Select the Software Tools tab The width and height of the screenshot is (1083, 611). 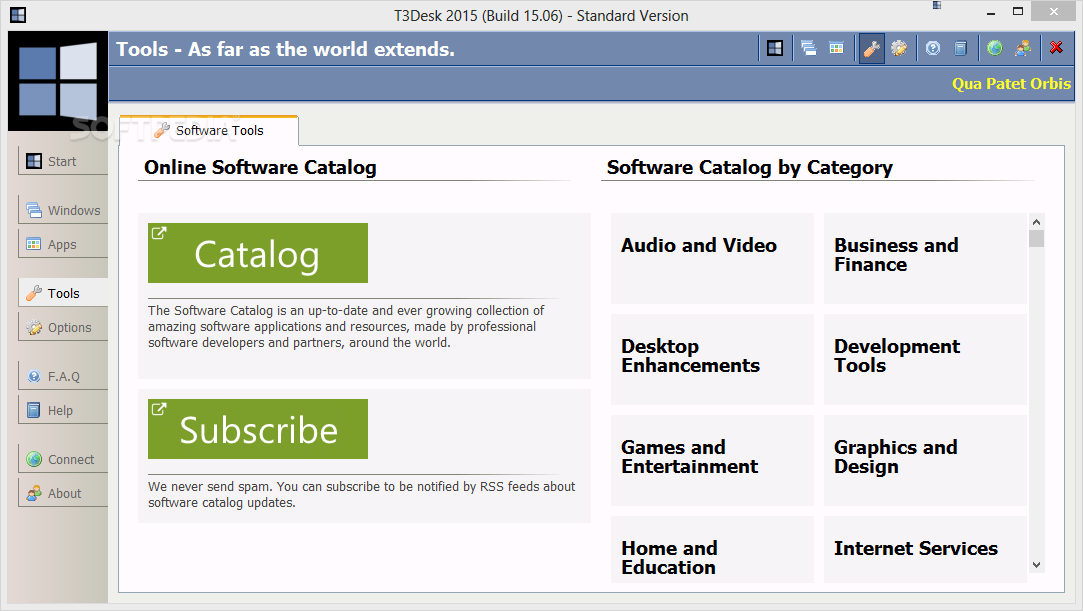209,130
